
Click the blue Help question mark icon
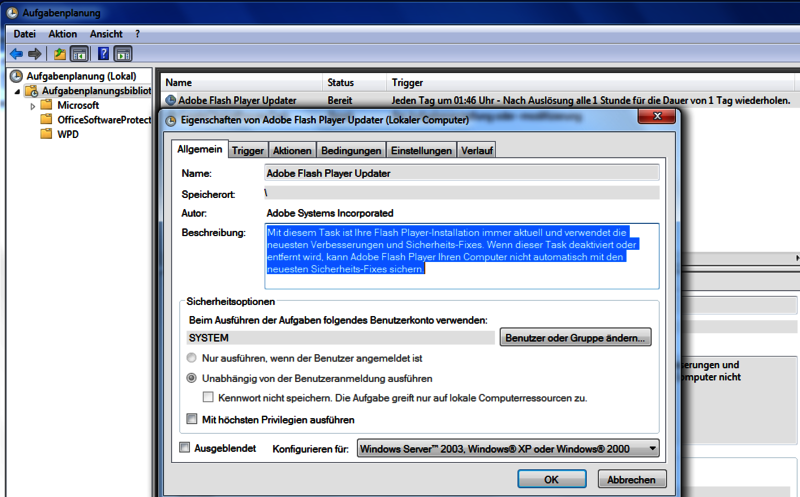click(x=103, y=54)
